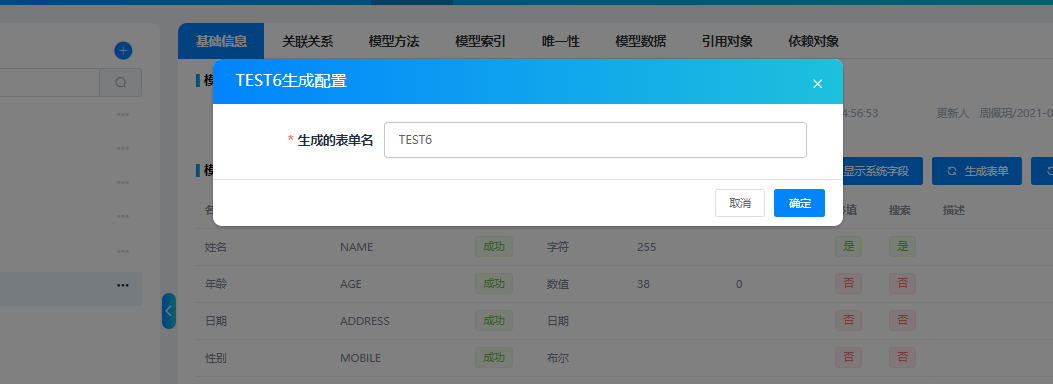Click the ADDRESS field code cell

click(x=365, y=321)
